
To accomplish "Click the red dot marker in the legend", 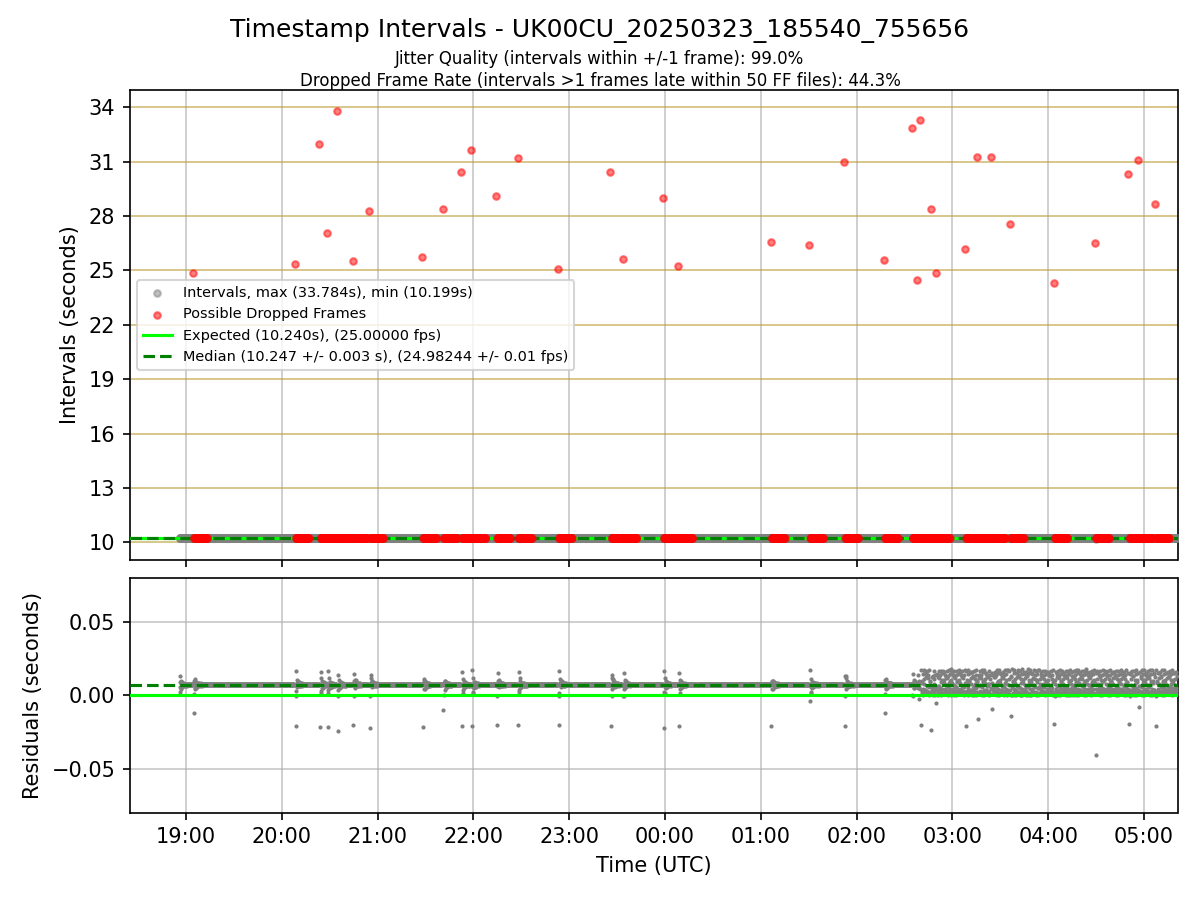I will [157, 314].
